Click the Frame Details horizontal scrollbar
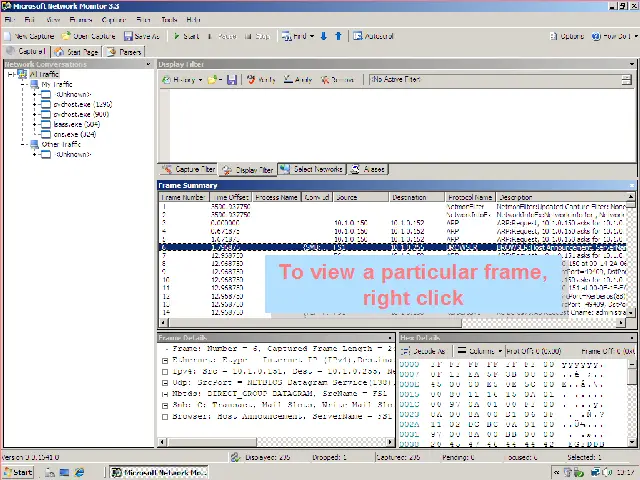640x480 pixels. (276, 442)
